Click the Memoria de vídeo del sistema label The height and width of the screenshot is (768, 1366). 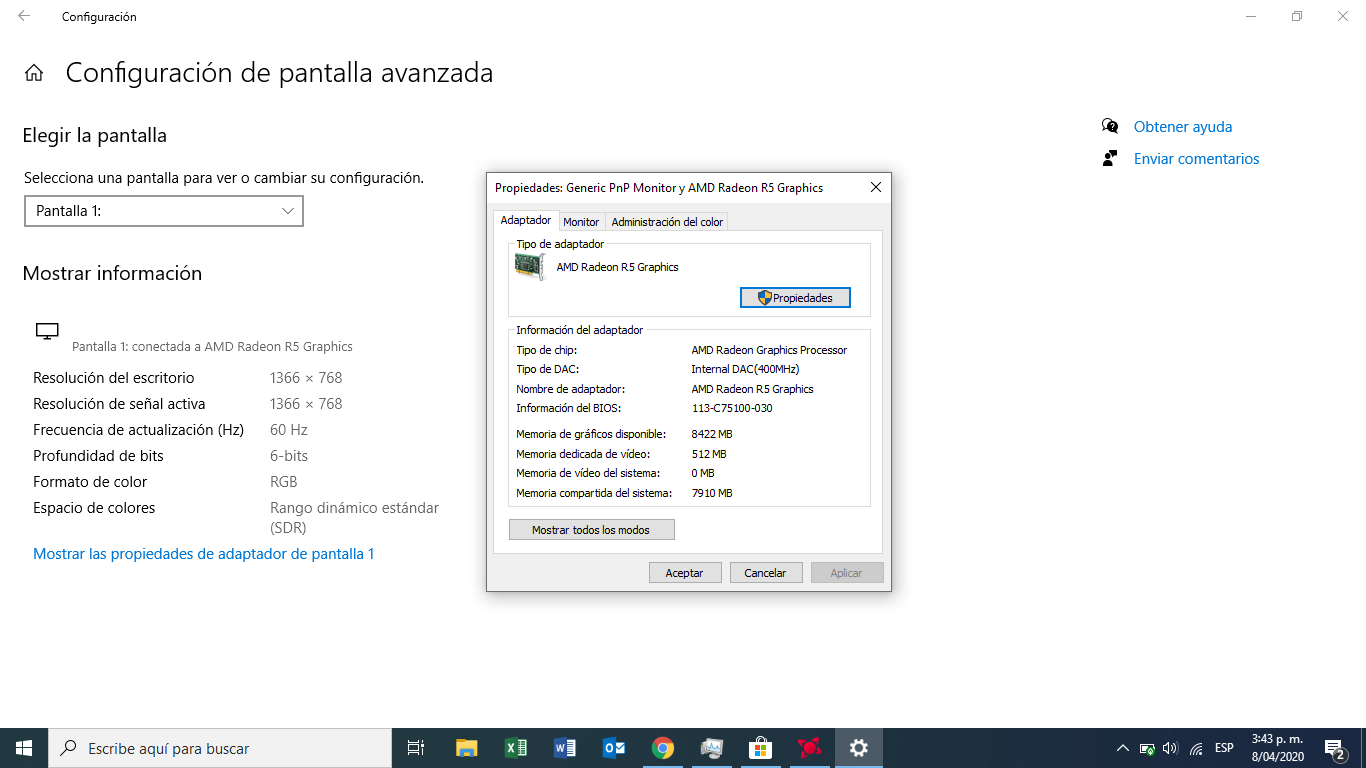tap(588, 473)
